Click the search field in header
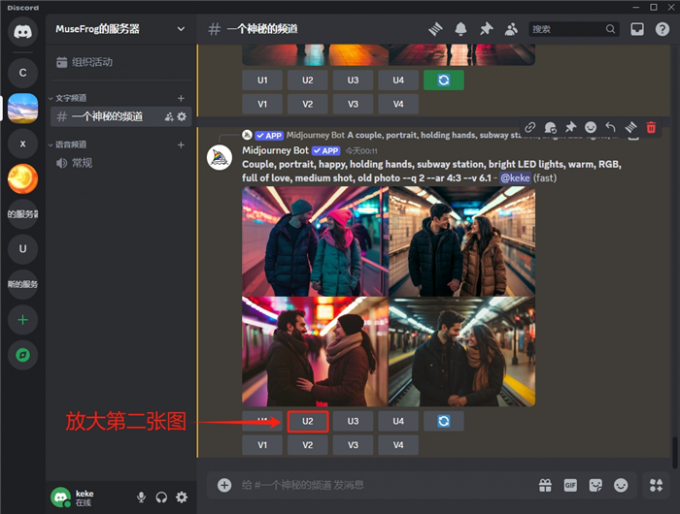This screenshot has height=514, width=680. 574,29
